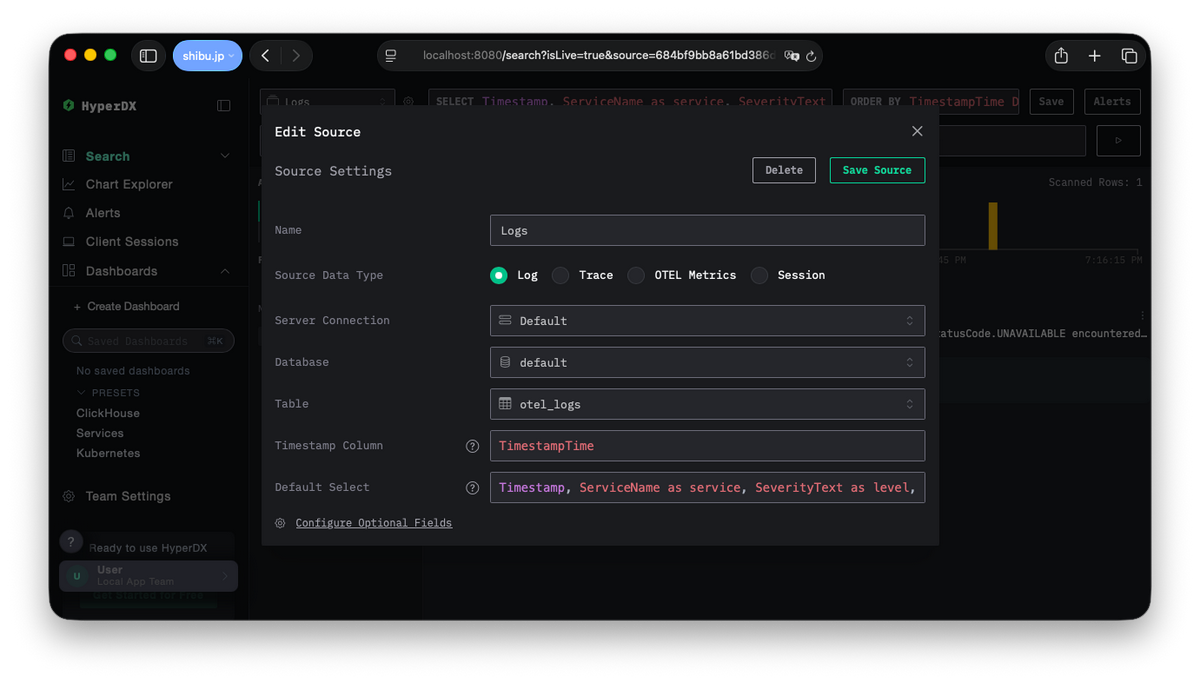Open the Logs source selector behind dialog
1200x685 pixels.
(x=328, y=102)
